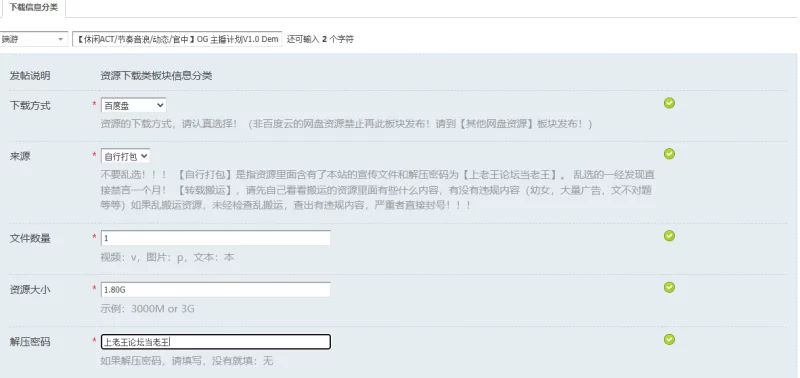The image size is (800, 378).
Task: Click the 发帖说明 label
Action: pyautogui.click(x=30, y=76)
